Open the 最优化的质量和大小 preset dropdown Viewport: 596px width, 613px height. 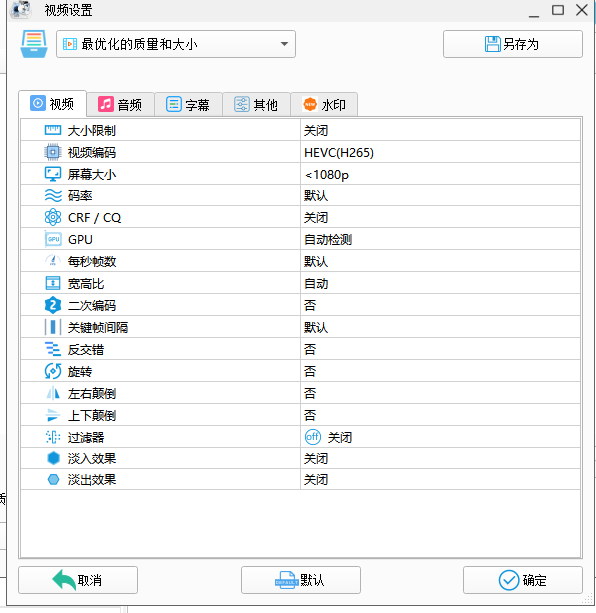tap(176, 44)
